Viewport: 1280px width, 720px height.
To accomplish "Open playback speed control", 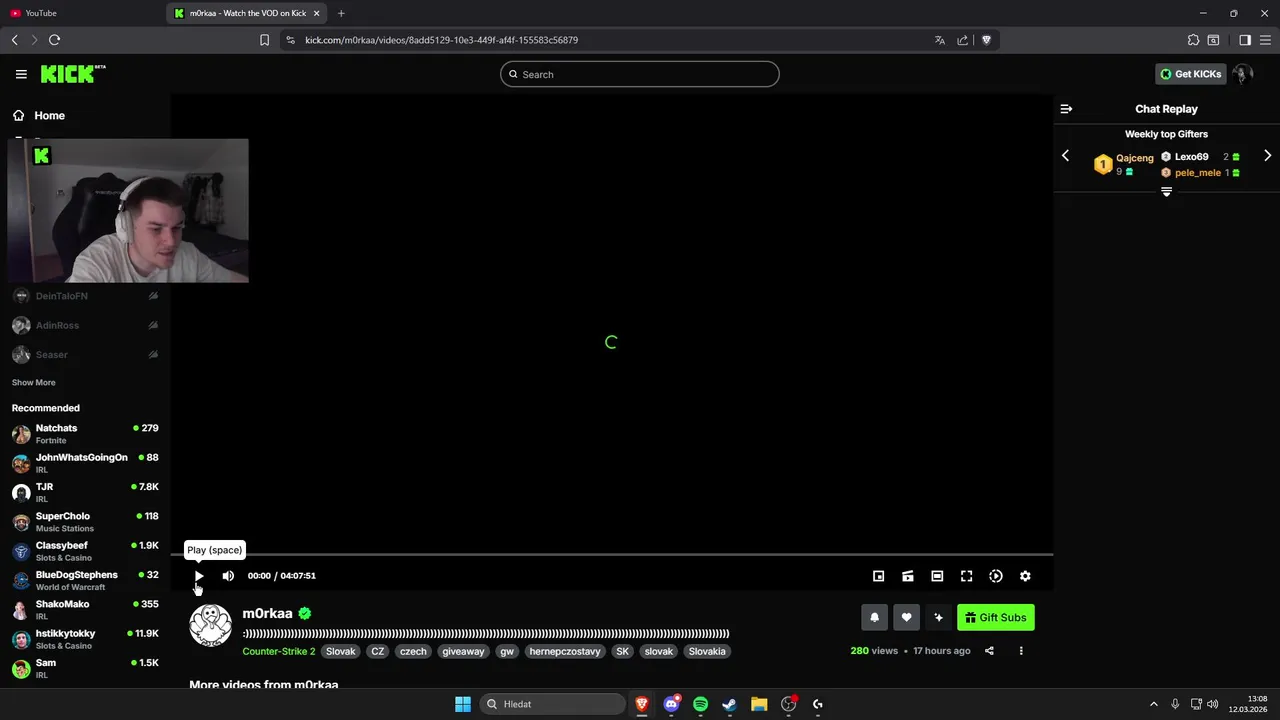I will pyautogui.click(x=996, y=576).
